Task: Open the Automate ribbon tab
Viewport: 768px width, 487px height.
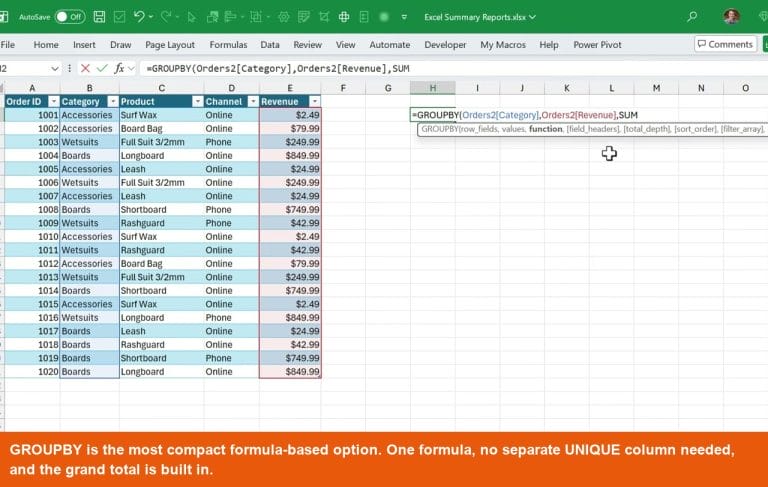Action: [390, 45]
